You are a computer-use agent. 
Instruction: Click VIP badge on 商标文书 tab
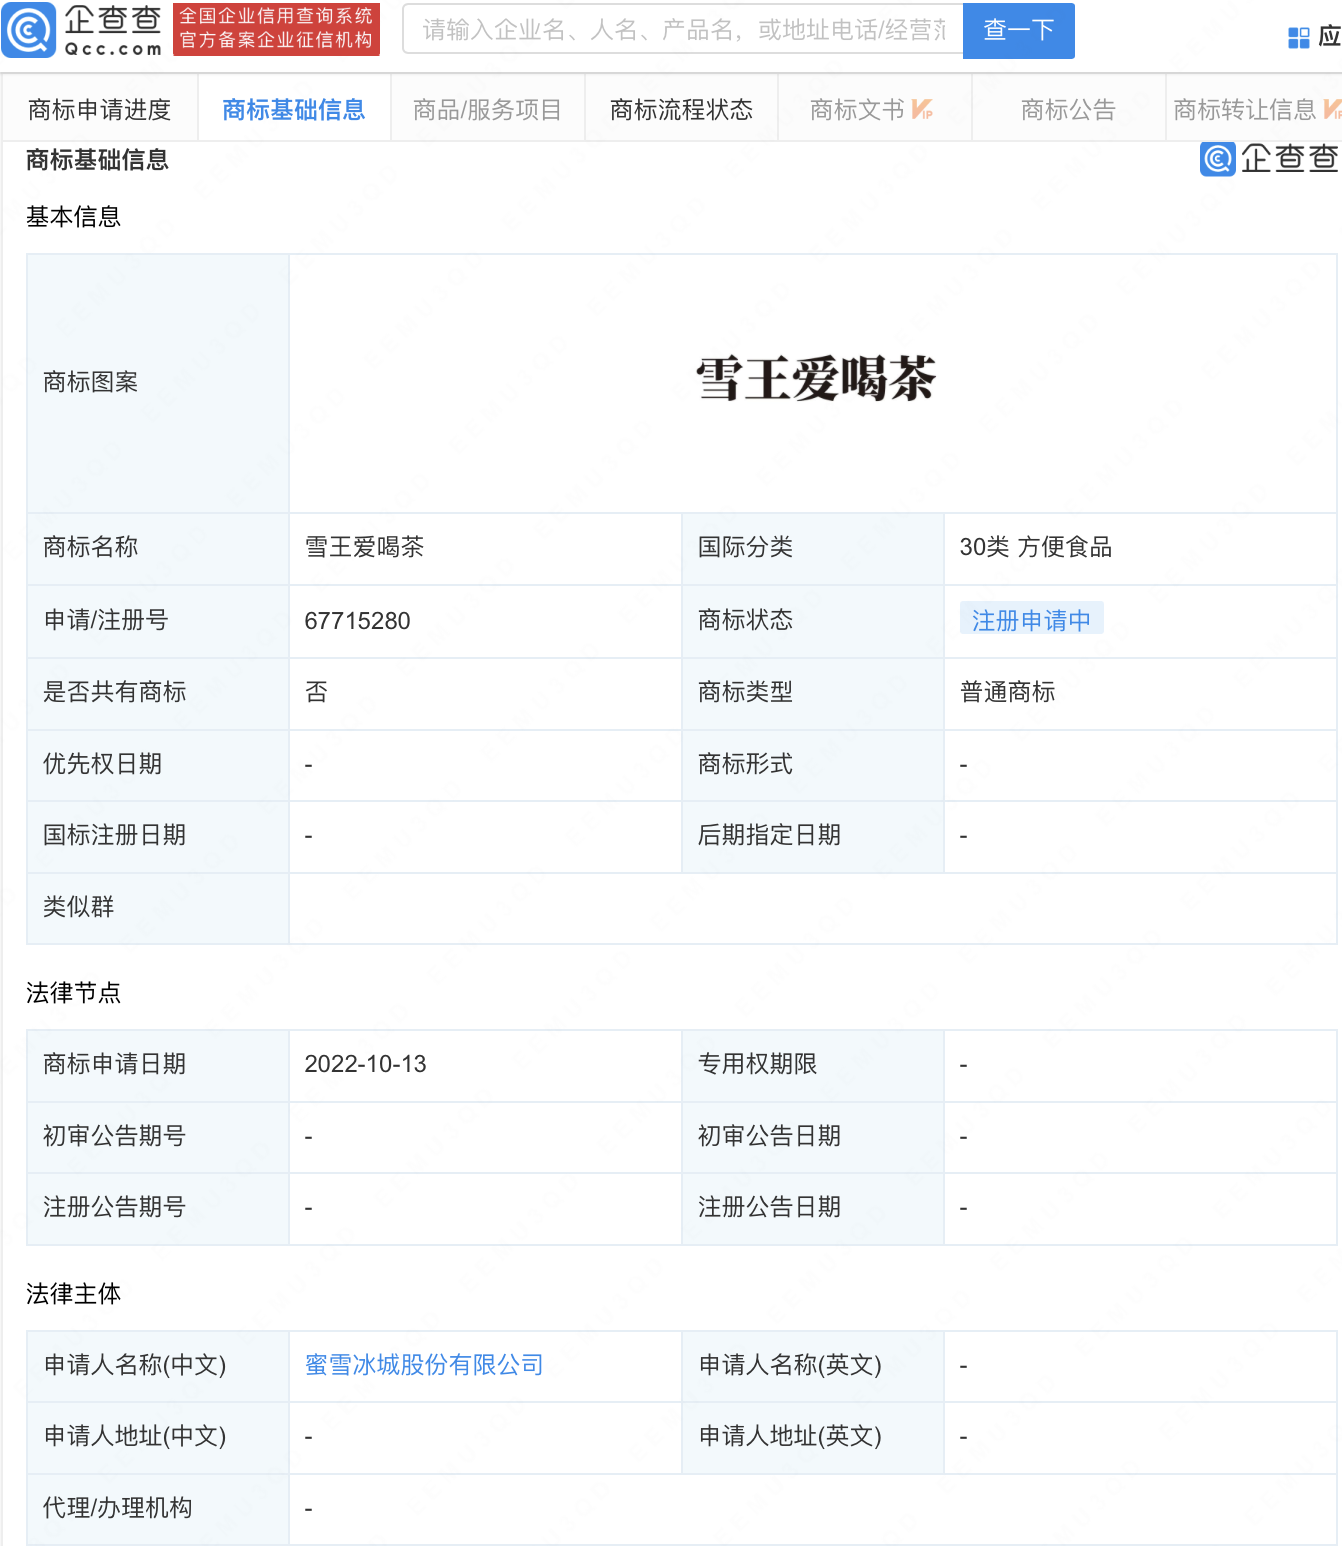[x=922, y=109]
